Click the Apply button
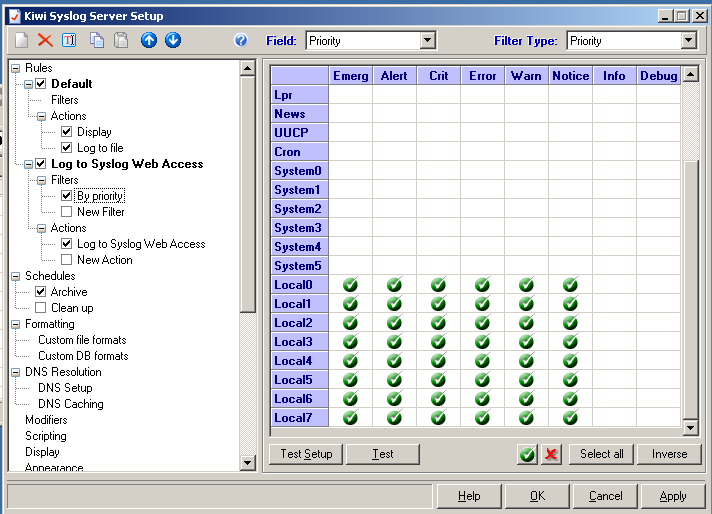This screenshot has height=514, width=712. tap(673, 496)
